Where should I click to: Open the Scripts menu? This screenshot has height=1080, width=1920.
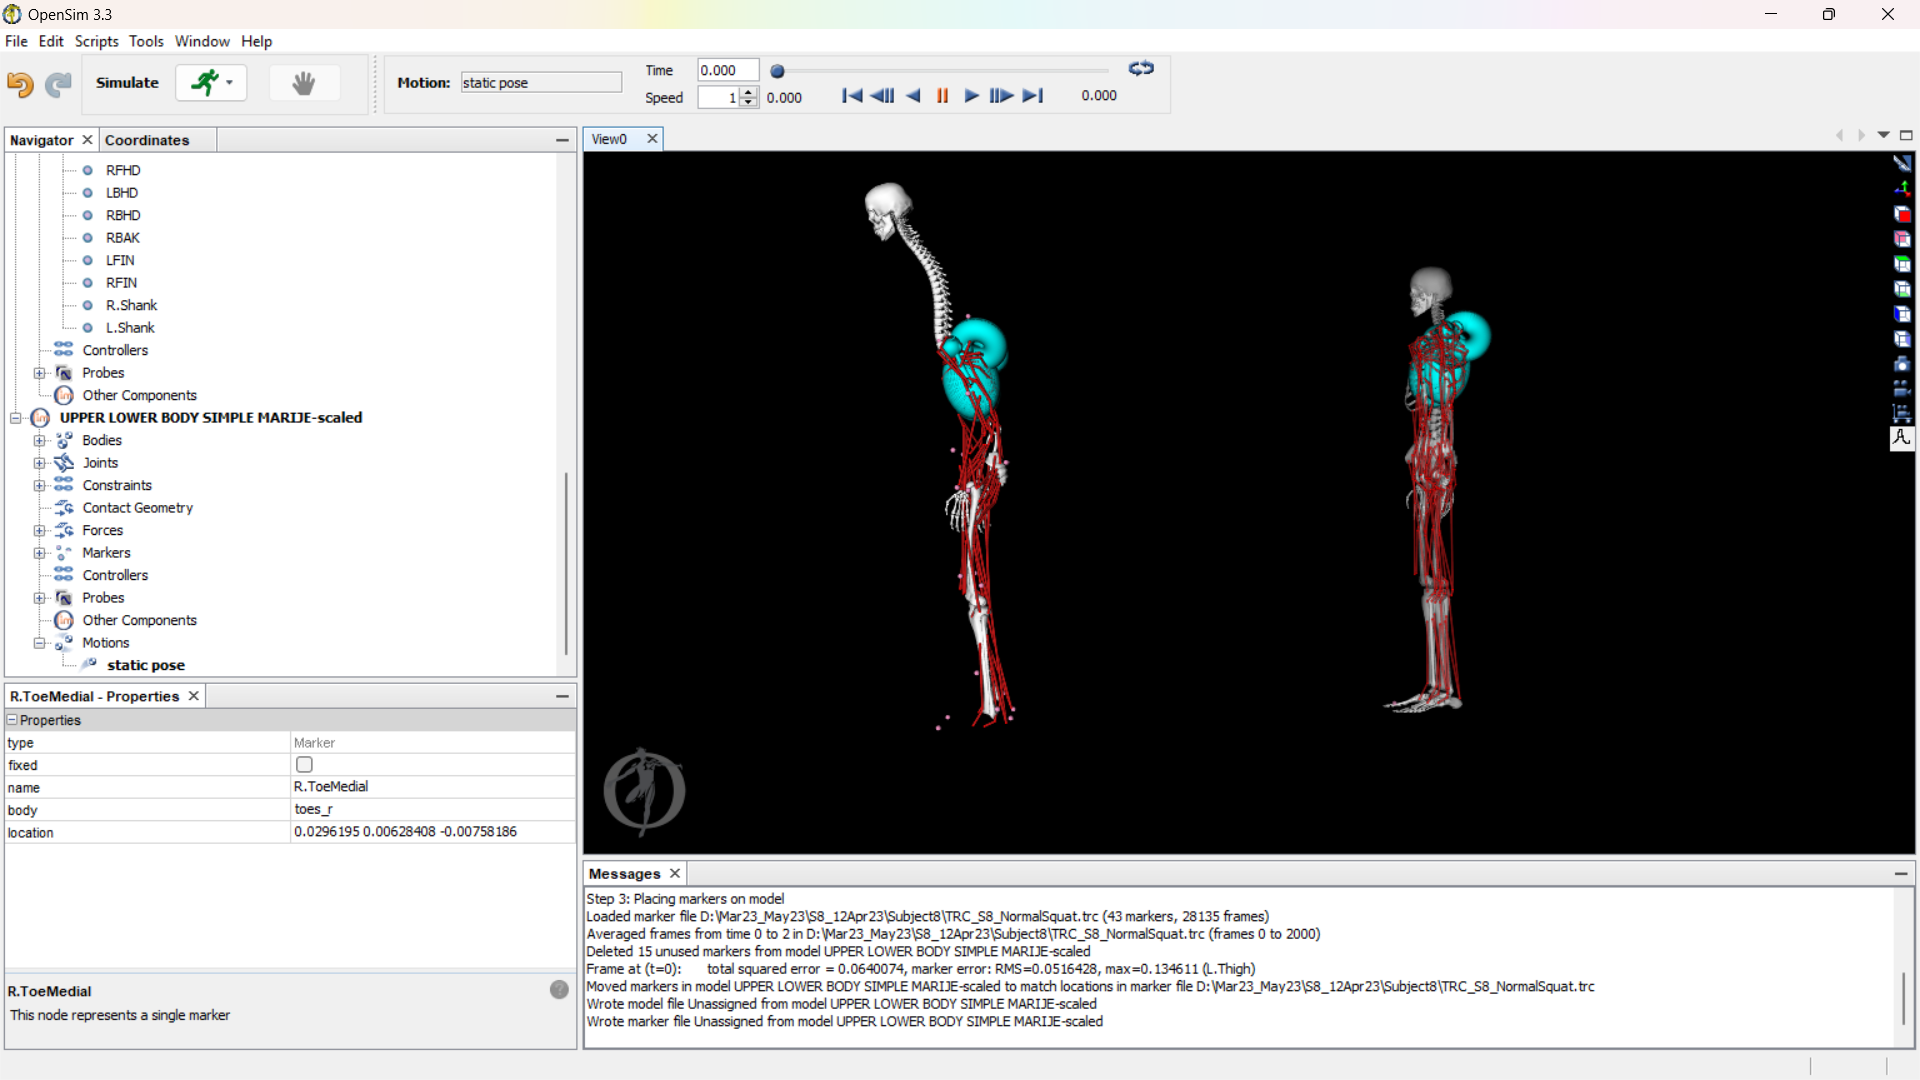pyautogui.click(x=96, y=41)
